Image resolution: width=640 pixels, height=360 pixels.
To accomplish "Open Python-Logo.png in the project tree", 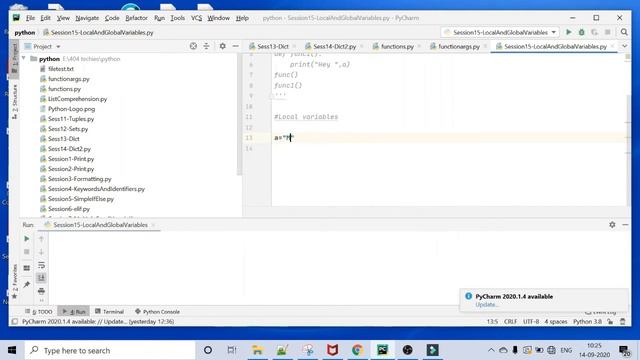I will pos(71,109).
